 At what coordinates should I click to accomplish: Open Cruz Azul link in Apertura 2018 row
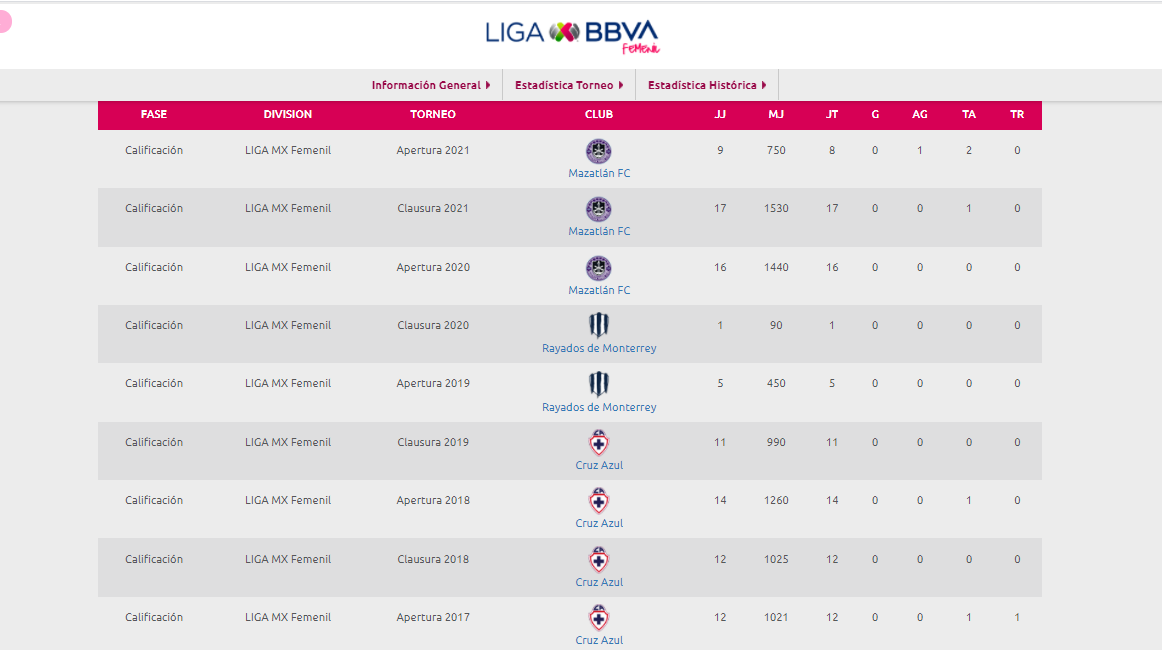599,523
